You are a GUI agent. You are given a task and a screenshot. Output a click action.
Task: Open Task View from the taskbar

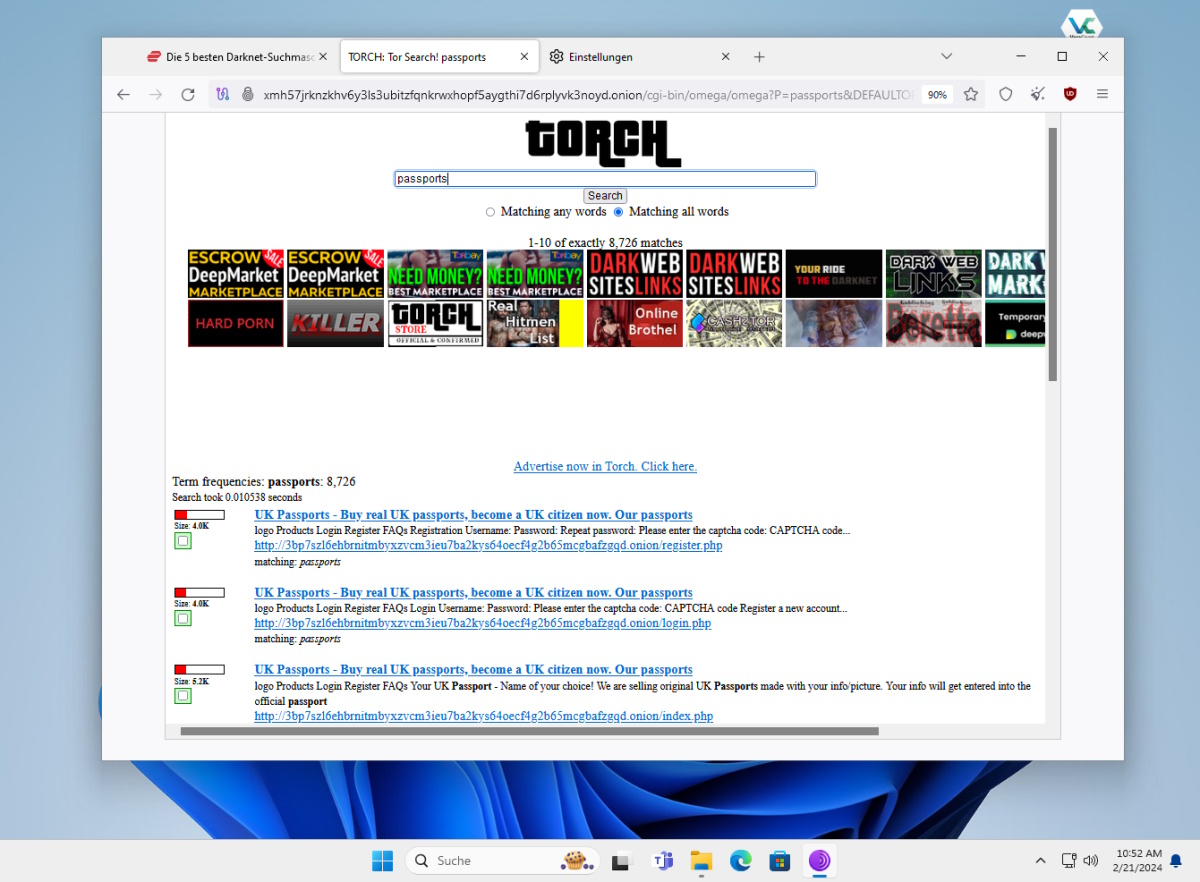point(622,860)
